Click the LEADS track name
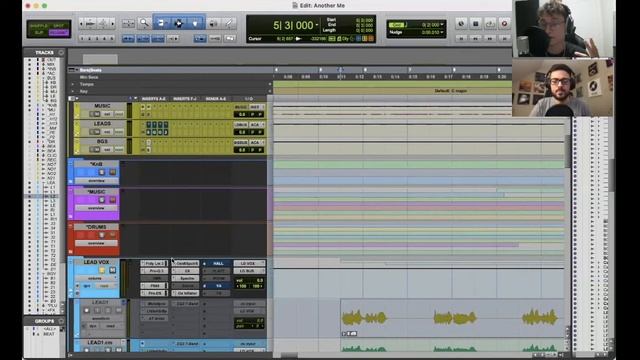Image resolution: width=640 pixels, height=360 pixels. (x=102, y=123)
